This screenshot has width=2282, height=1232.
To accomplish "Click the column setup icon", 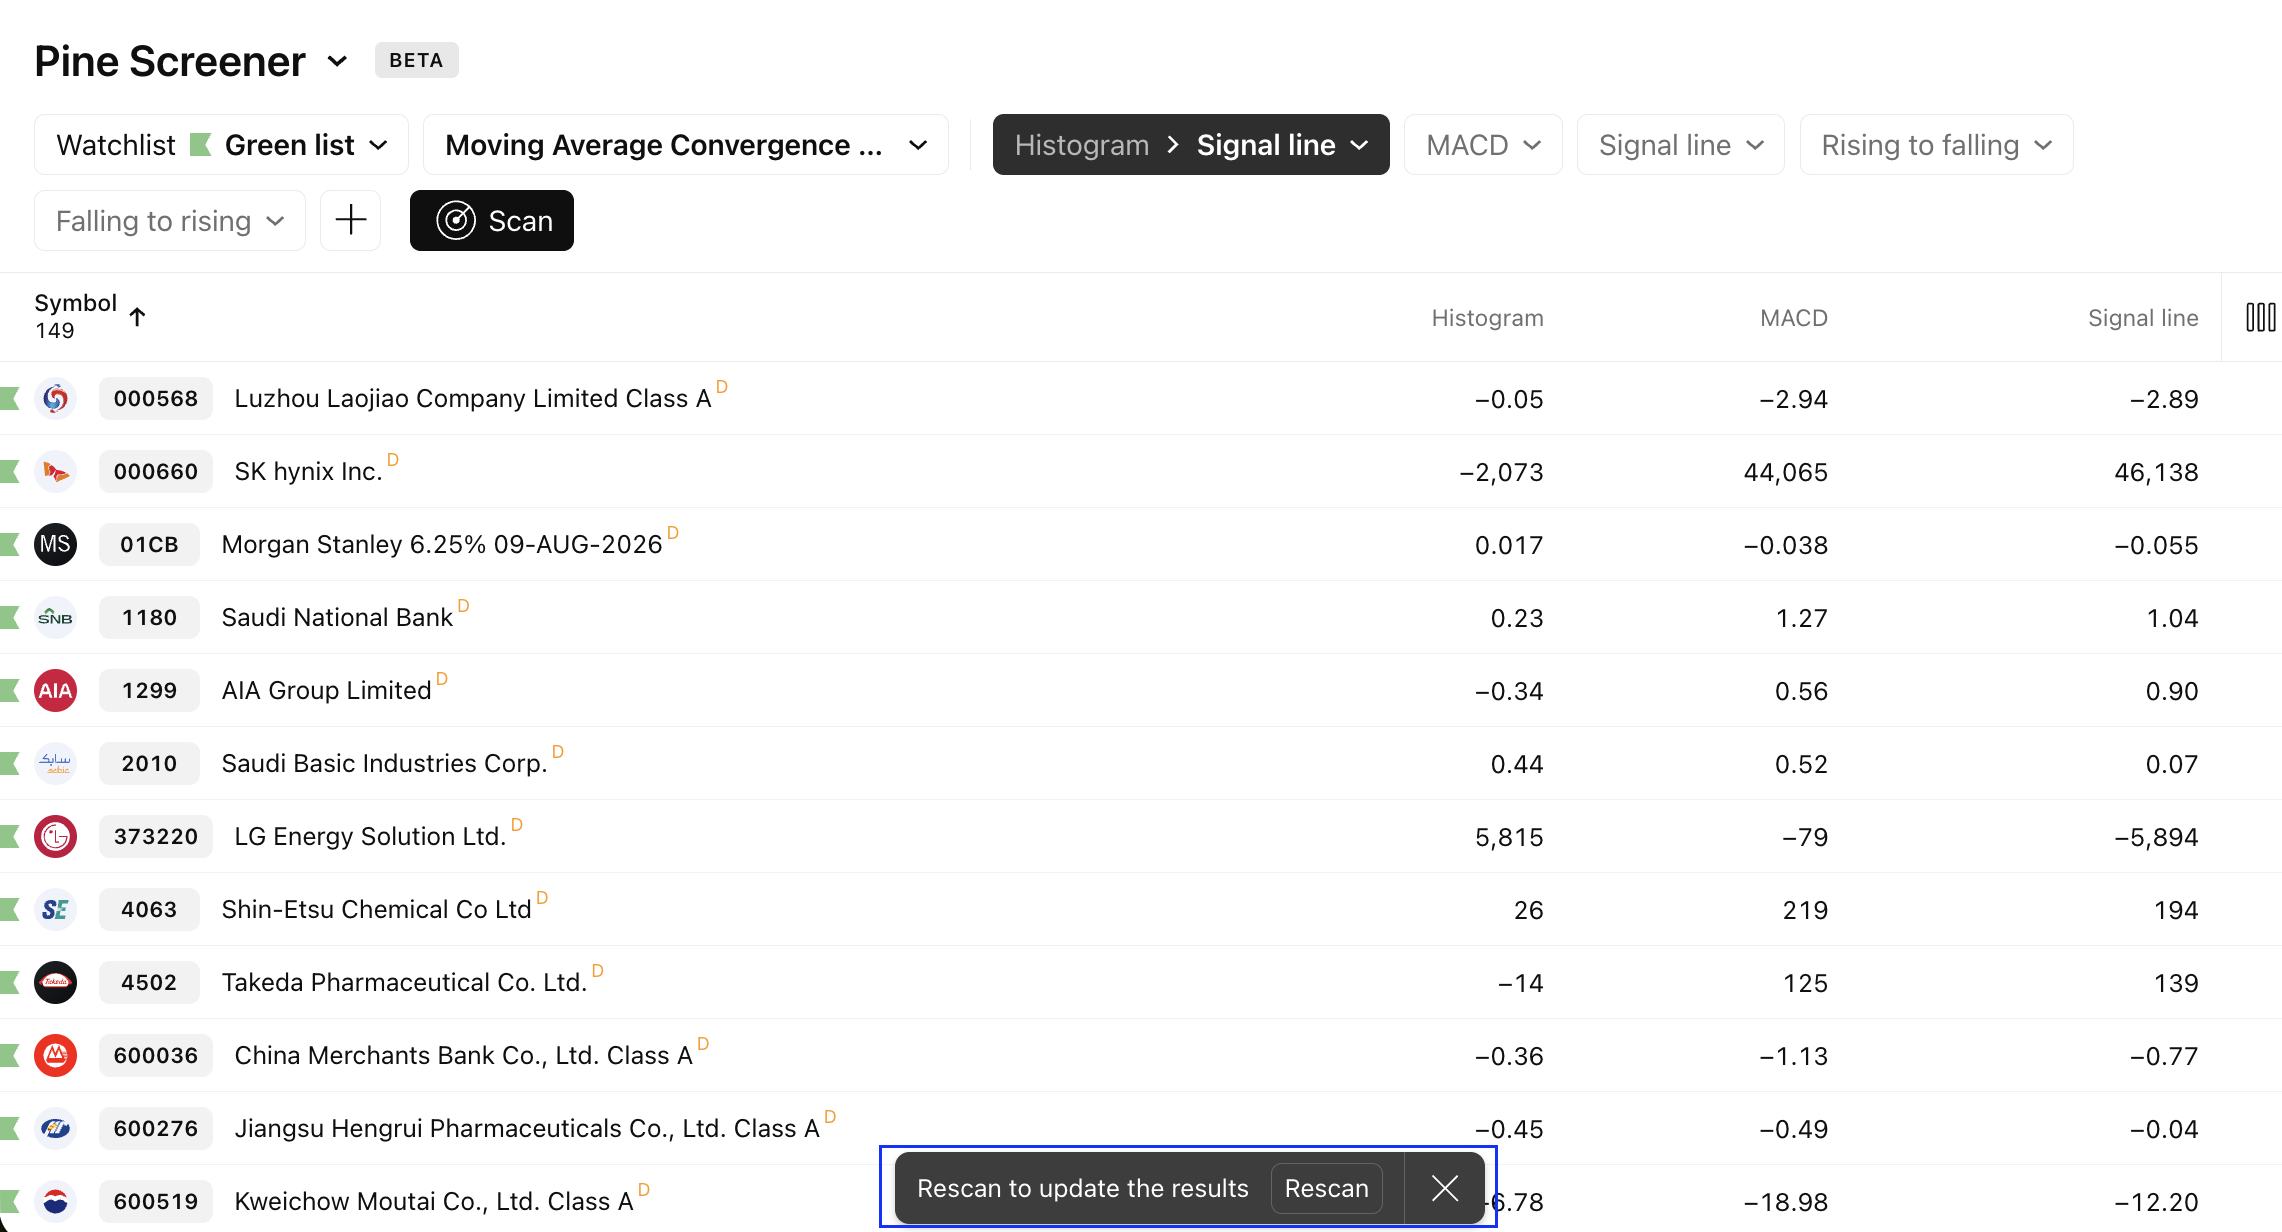I will click(2259, 318).
